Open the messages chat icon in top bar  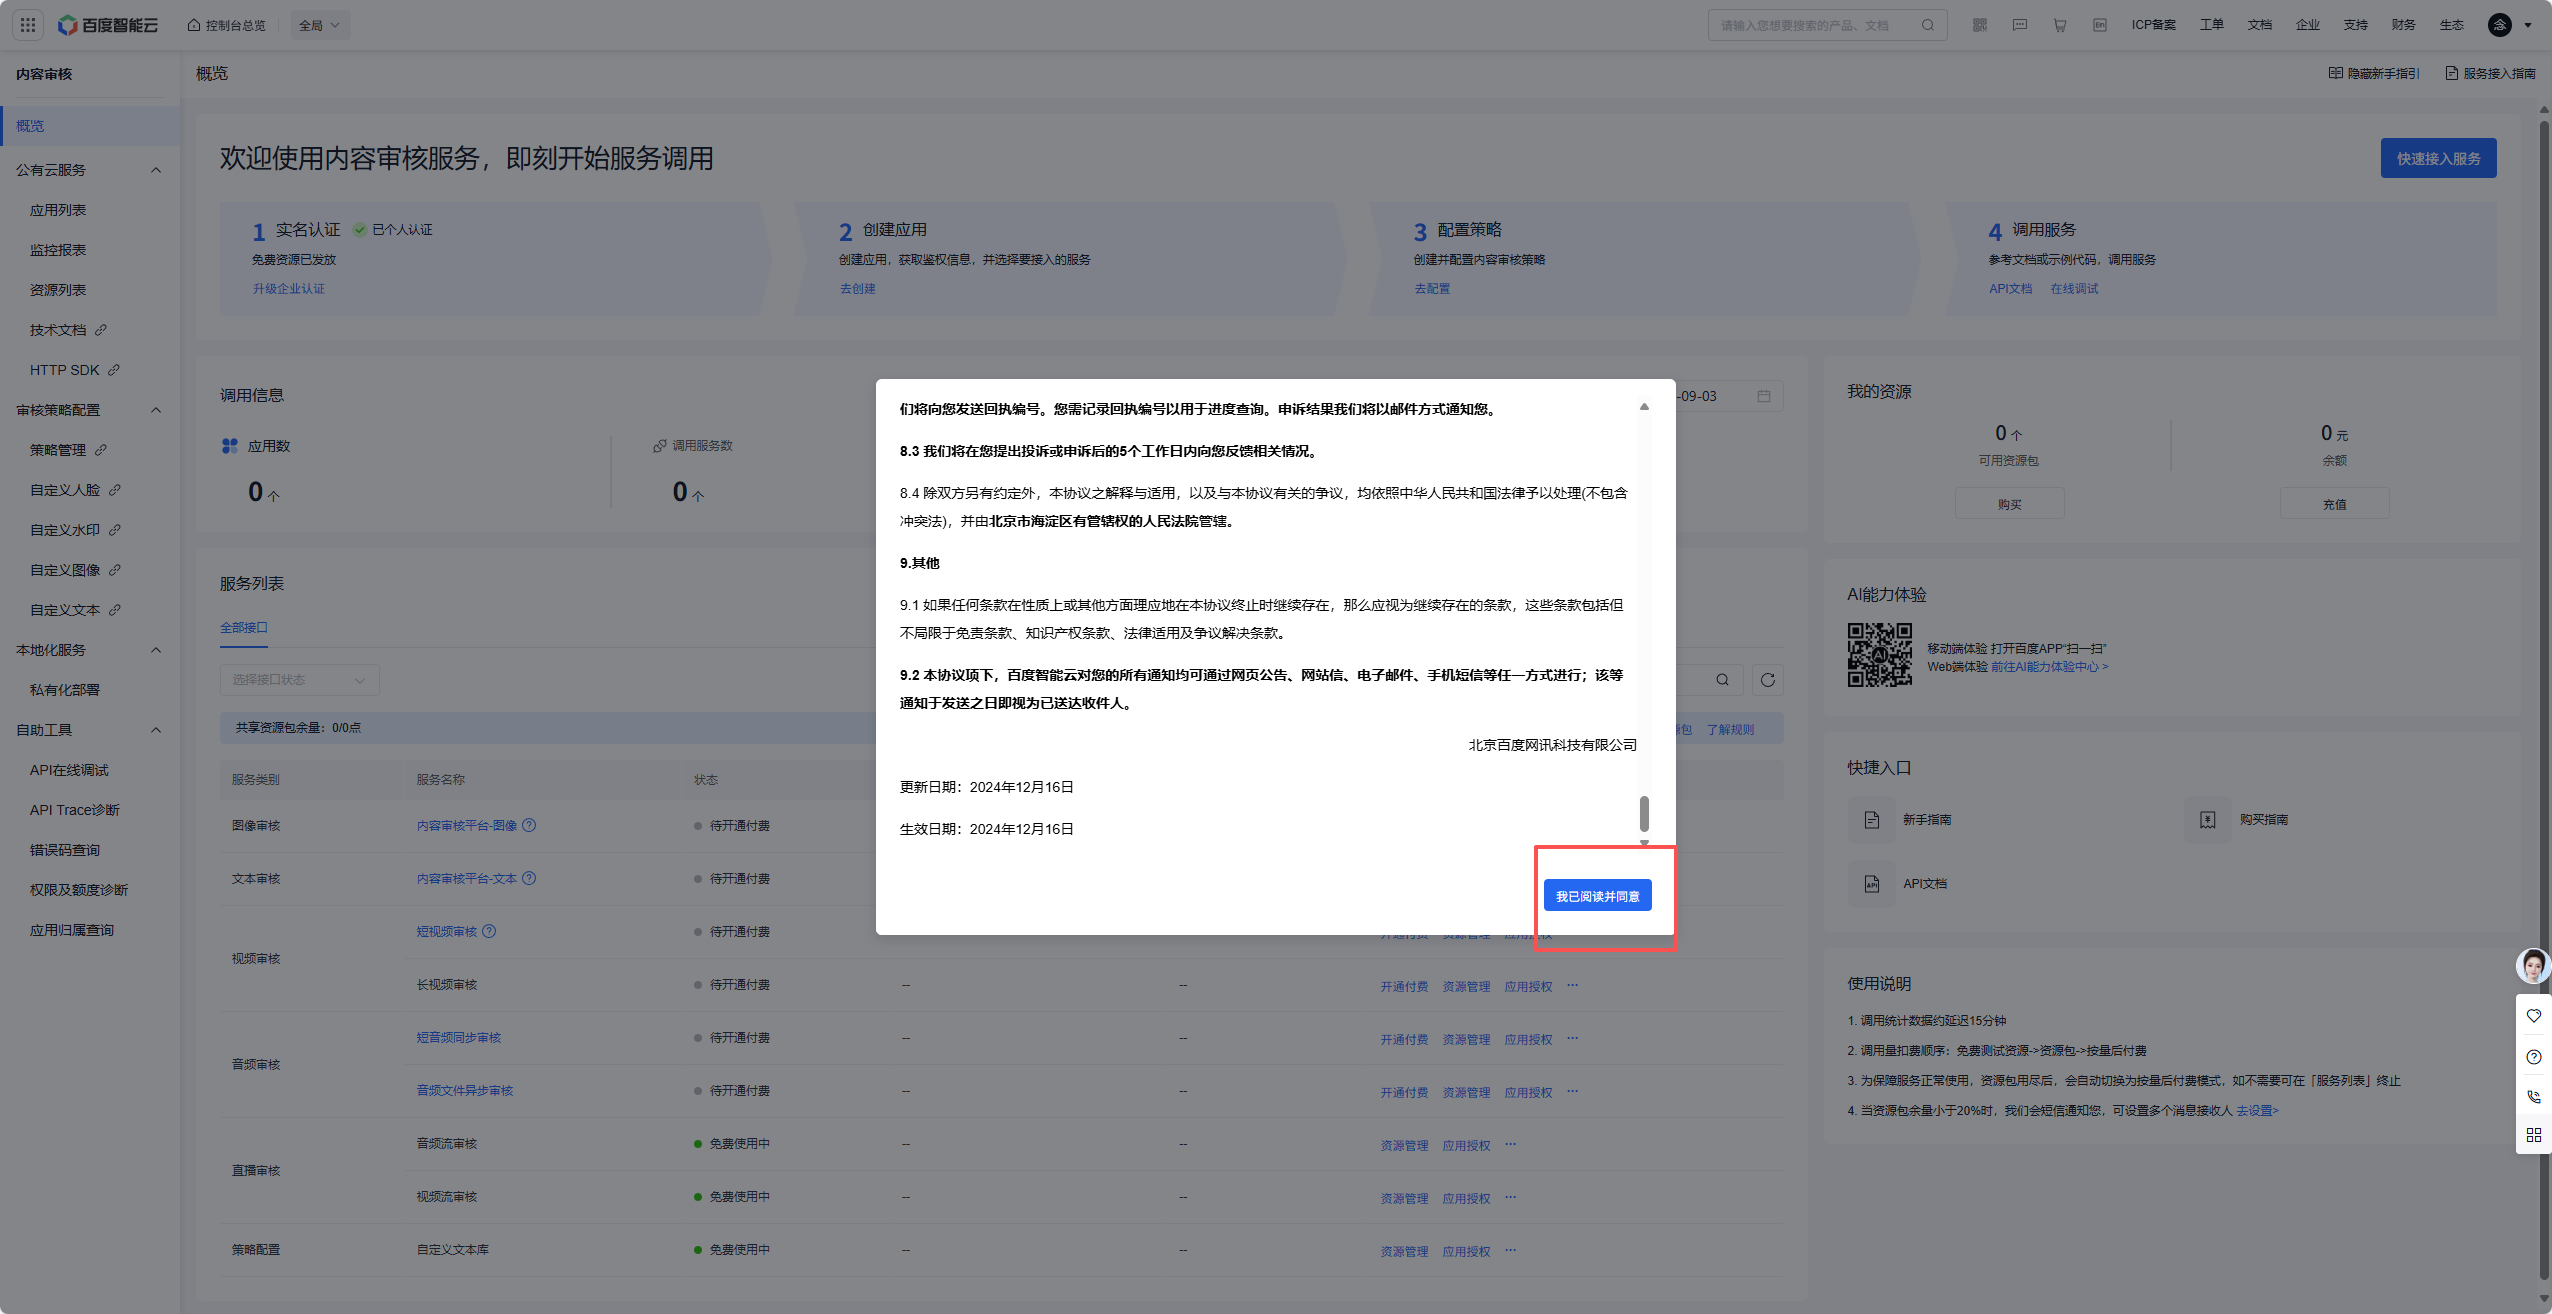point(2020,25)
